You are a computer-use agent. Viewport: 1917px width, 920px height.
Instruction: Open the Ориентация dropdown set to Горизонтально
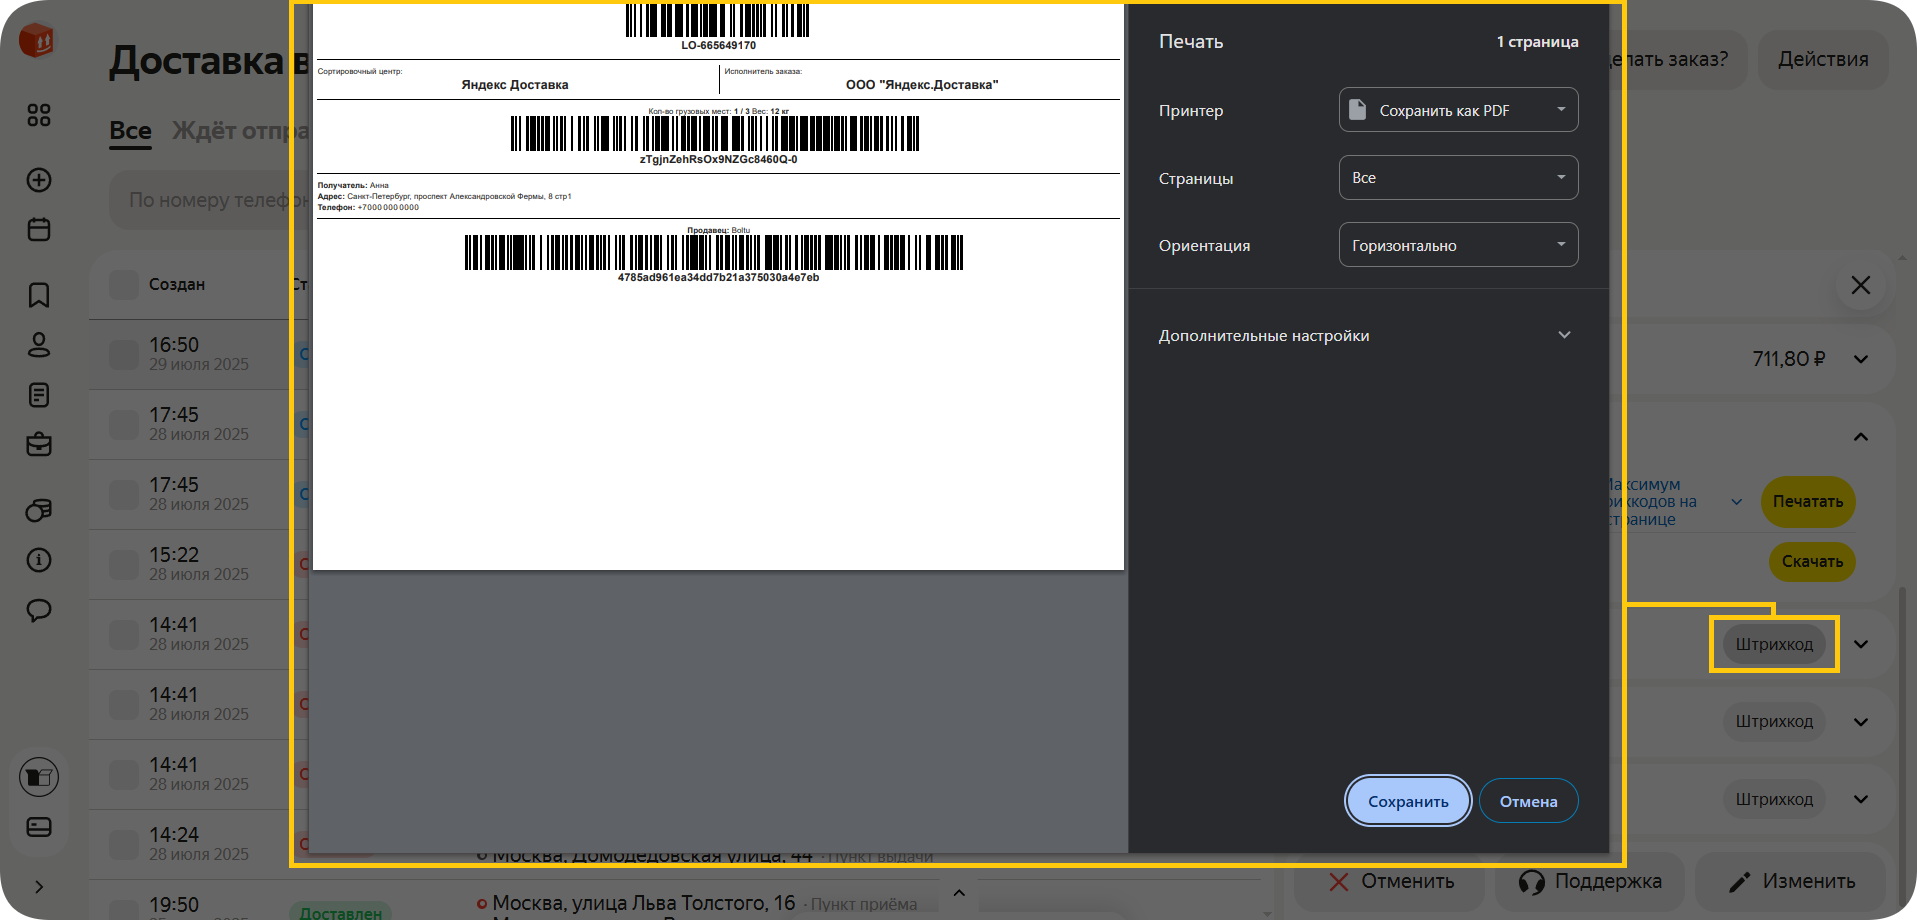1458,245
